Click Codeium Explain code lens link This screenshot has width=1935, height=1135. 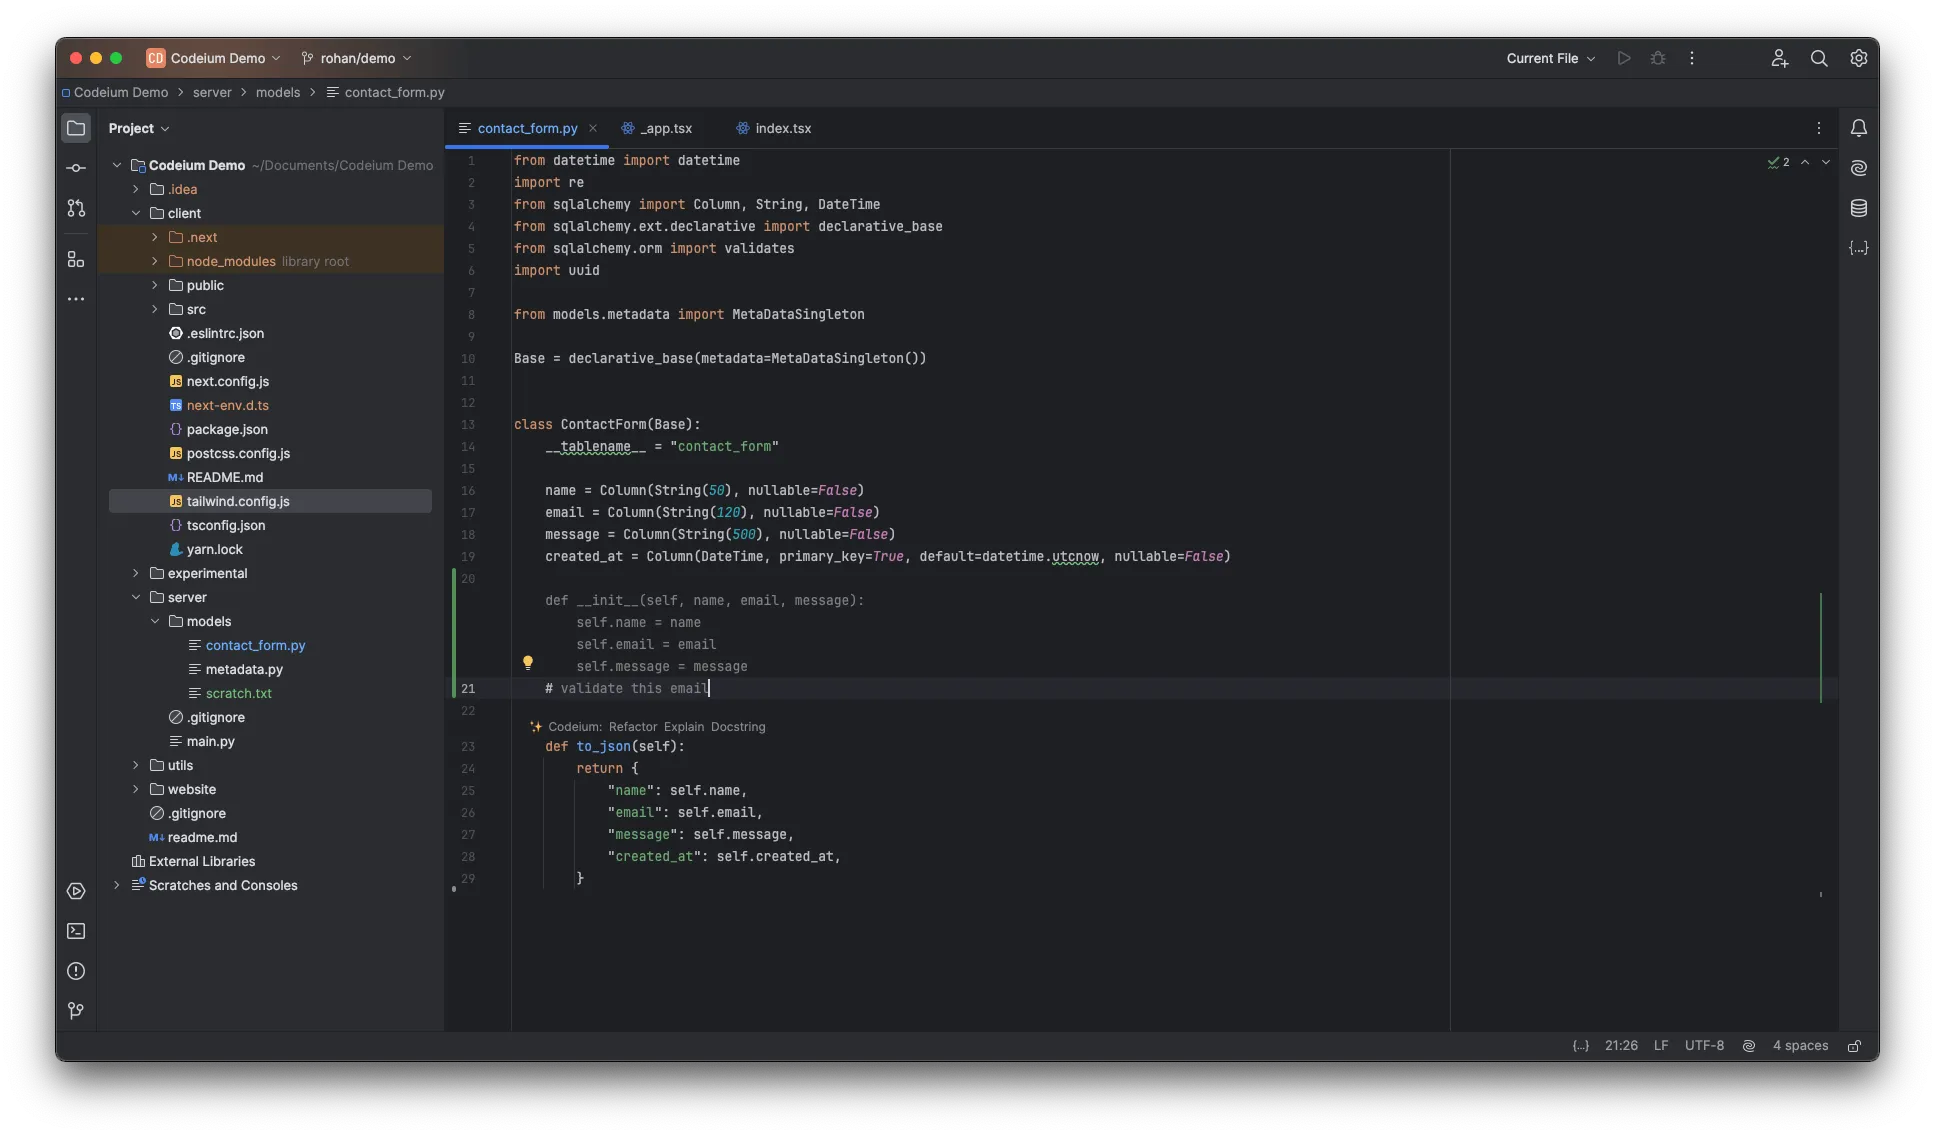684,727
